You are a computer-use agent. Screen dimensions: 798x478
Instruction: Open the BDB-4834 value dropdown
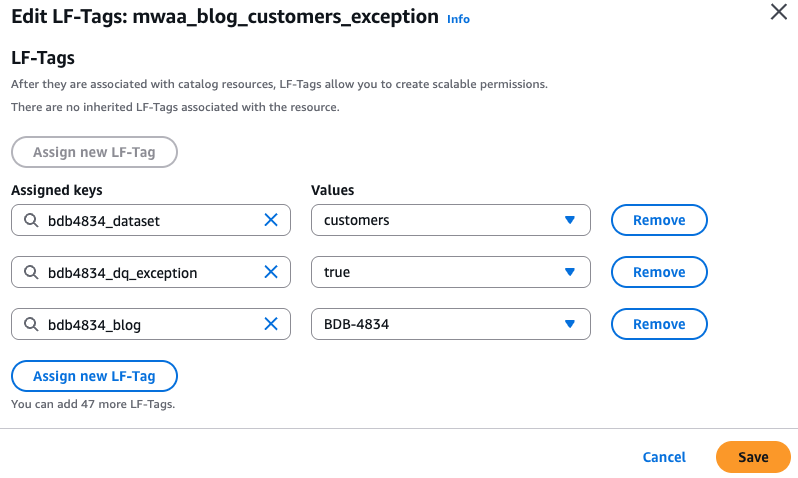450,324
